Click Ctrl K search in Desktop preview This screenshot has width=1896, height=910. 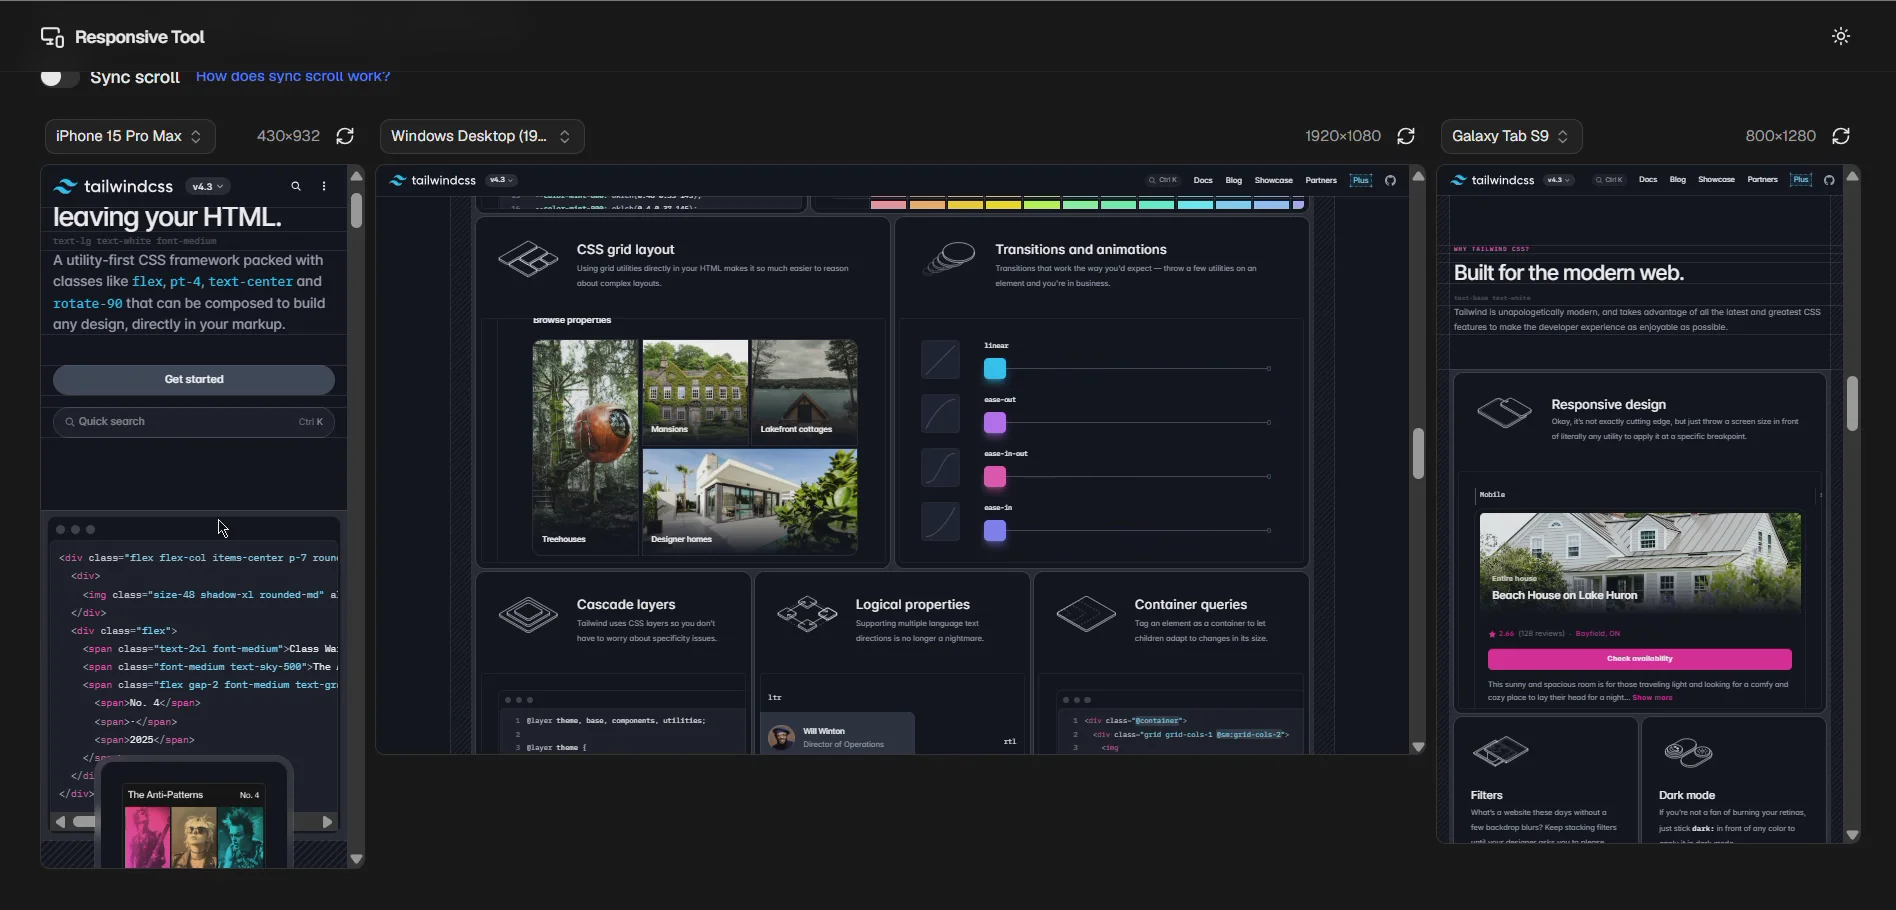pos(1162,181)
